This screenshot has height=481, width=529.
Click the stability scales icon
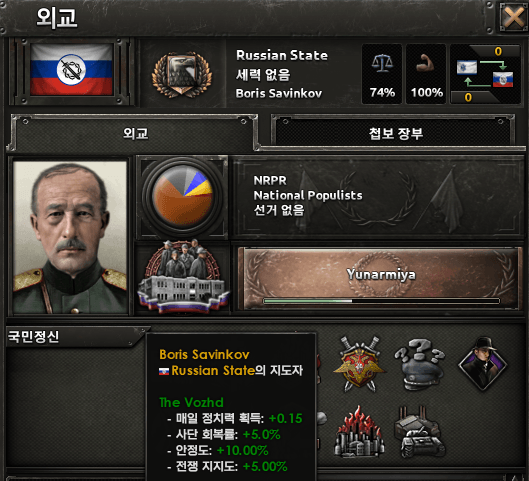(382, 63)
